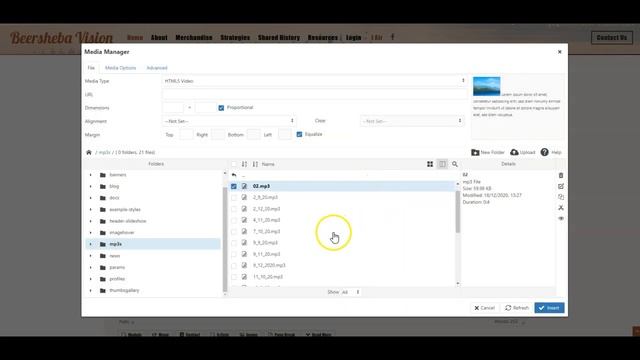Create a new folder with New Folder

488,152
